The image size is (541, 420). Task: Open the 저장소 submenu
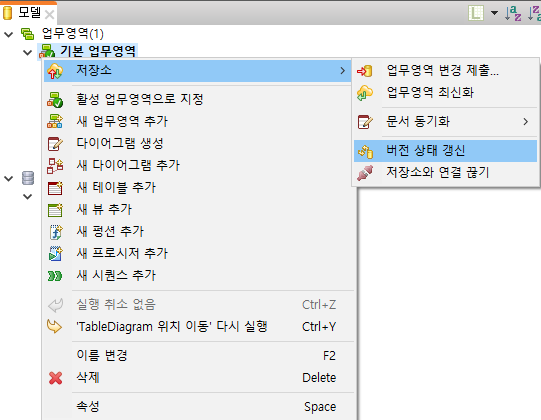coord(198,71)
